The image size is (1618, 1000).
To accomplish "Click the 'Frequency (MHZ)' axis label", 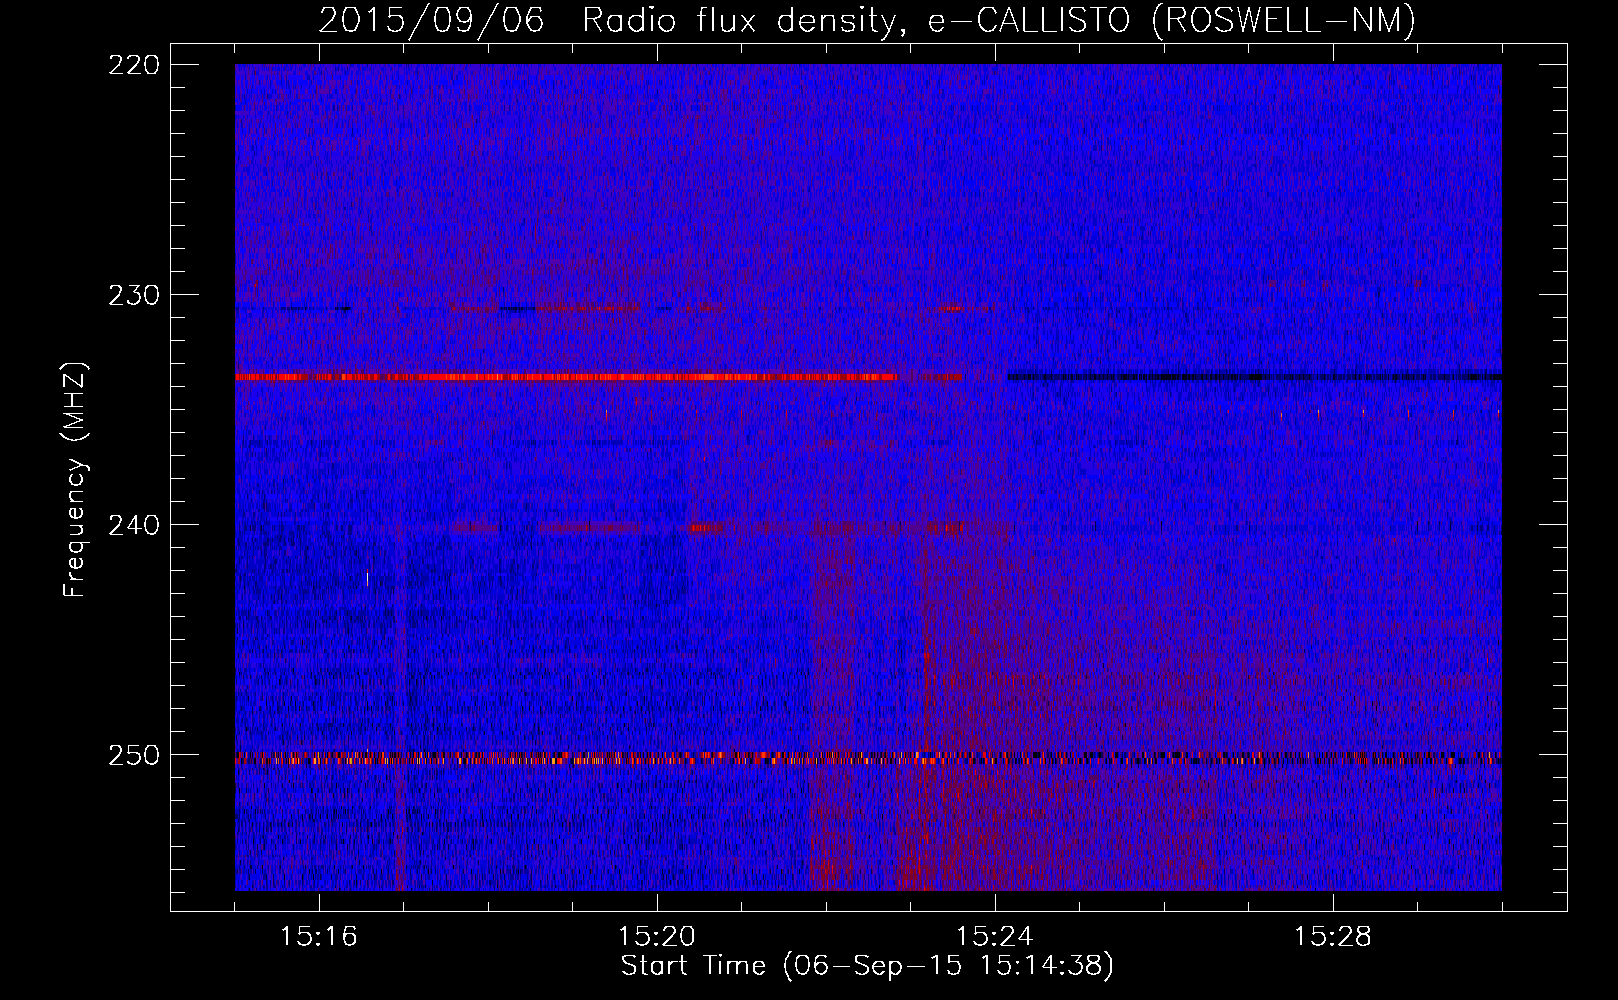I will point(74,479).
